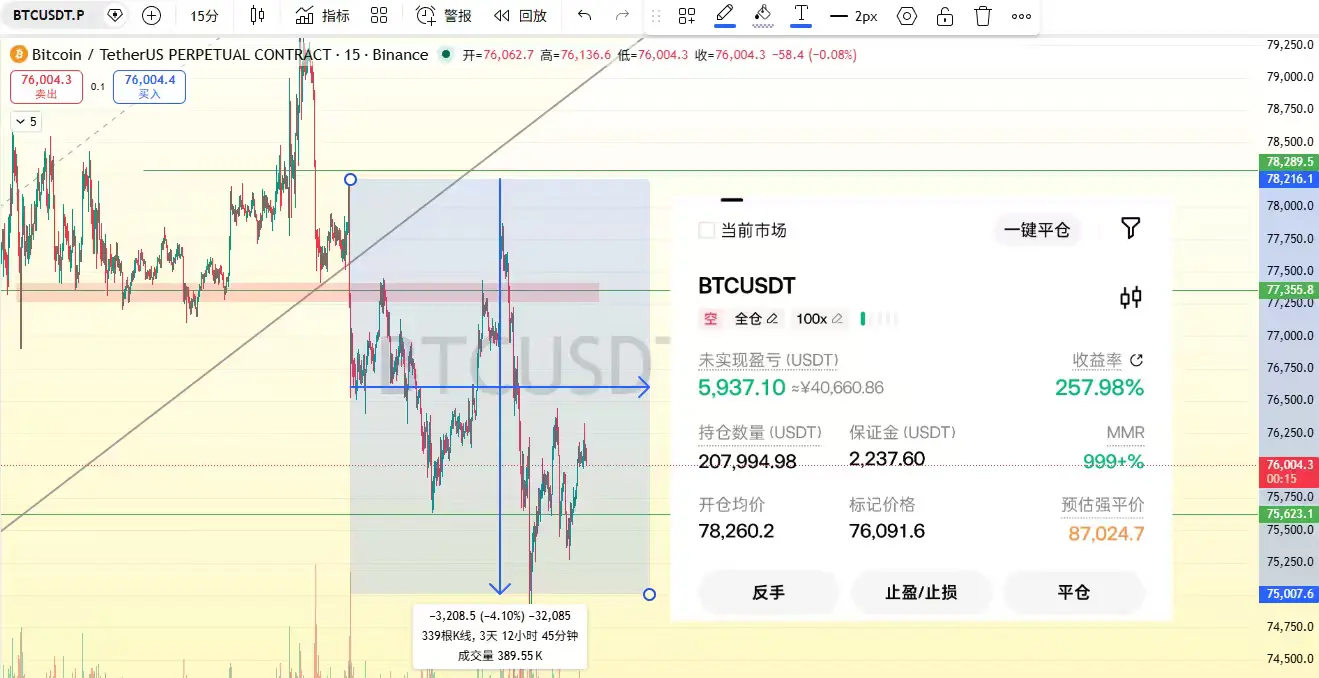Open drawing settings hexagon icon

pyautogui.click(x=907, y=16)
